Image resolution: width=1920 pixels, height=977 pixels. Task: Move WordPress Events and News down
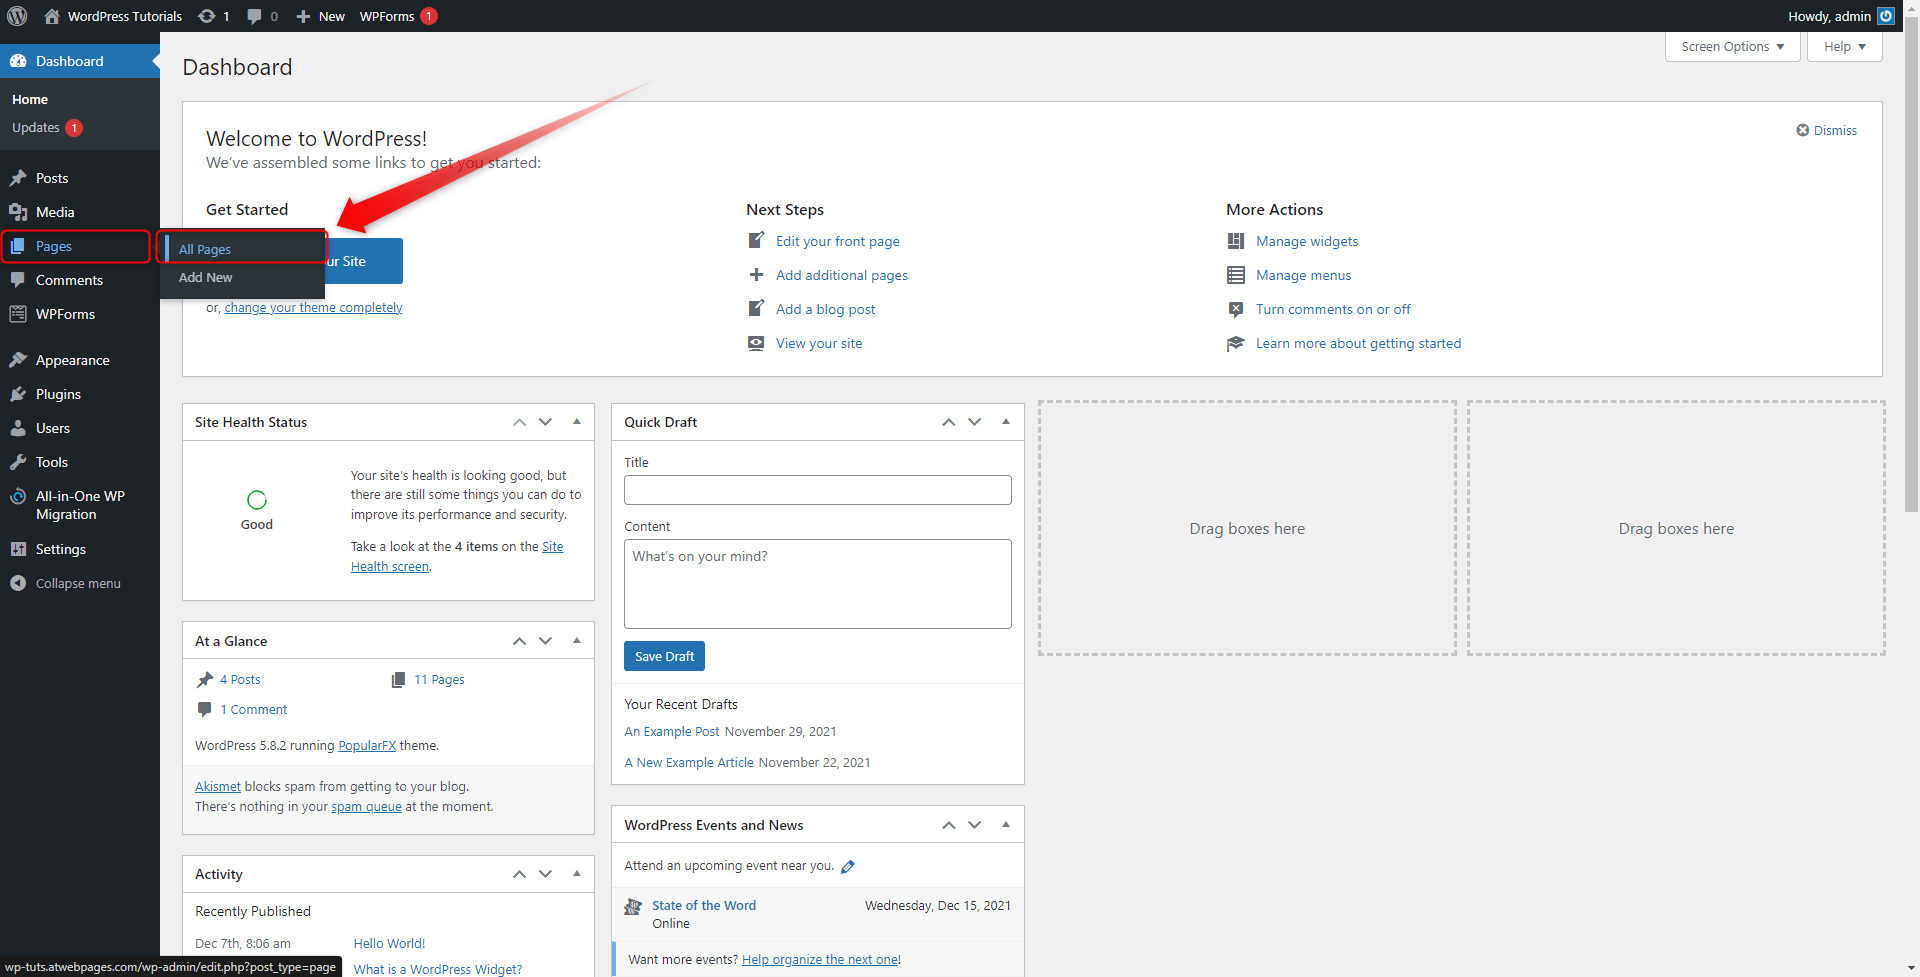974,825
